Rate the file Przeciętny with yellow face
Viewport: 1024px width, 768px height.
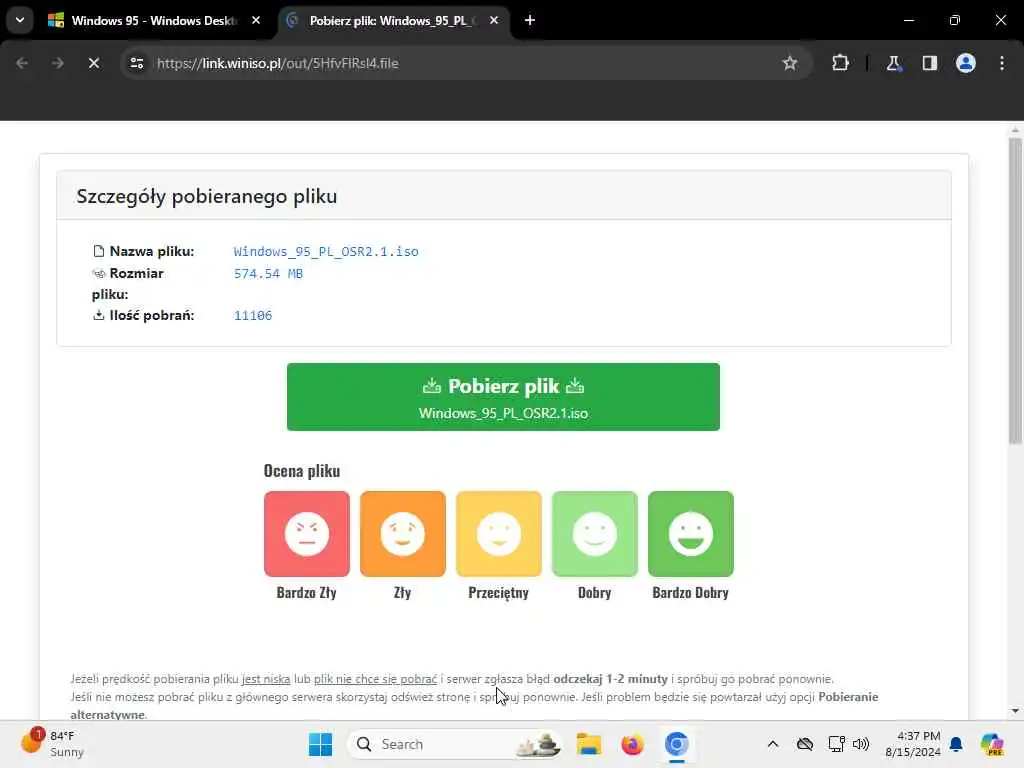(x=498, y=534)
